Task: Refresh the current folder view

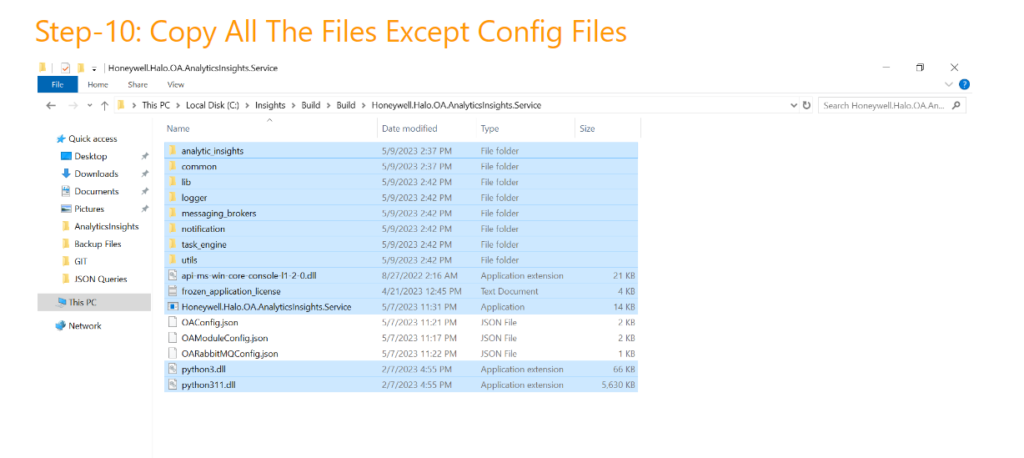Action: click(x=807, y=105)
